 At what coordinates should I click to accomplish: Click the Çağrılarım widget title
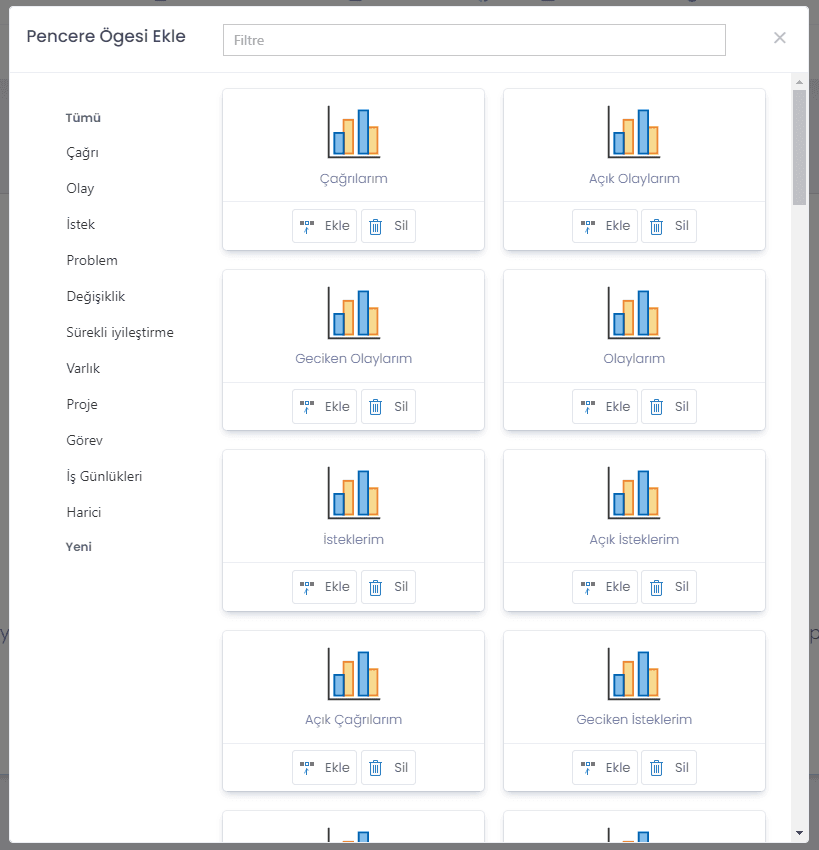[353, 179]
